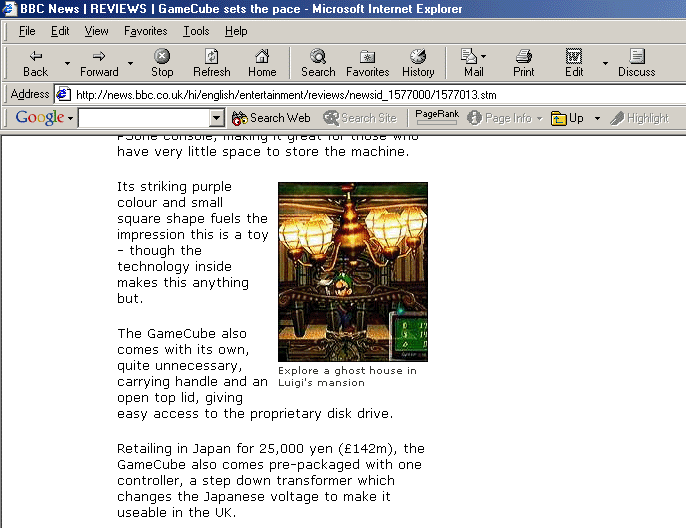
Task: Click Search Web on Google toolbar
Action: pos(271,118)
